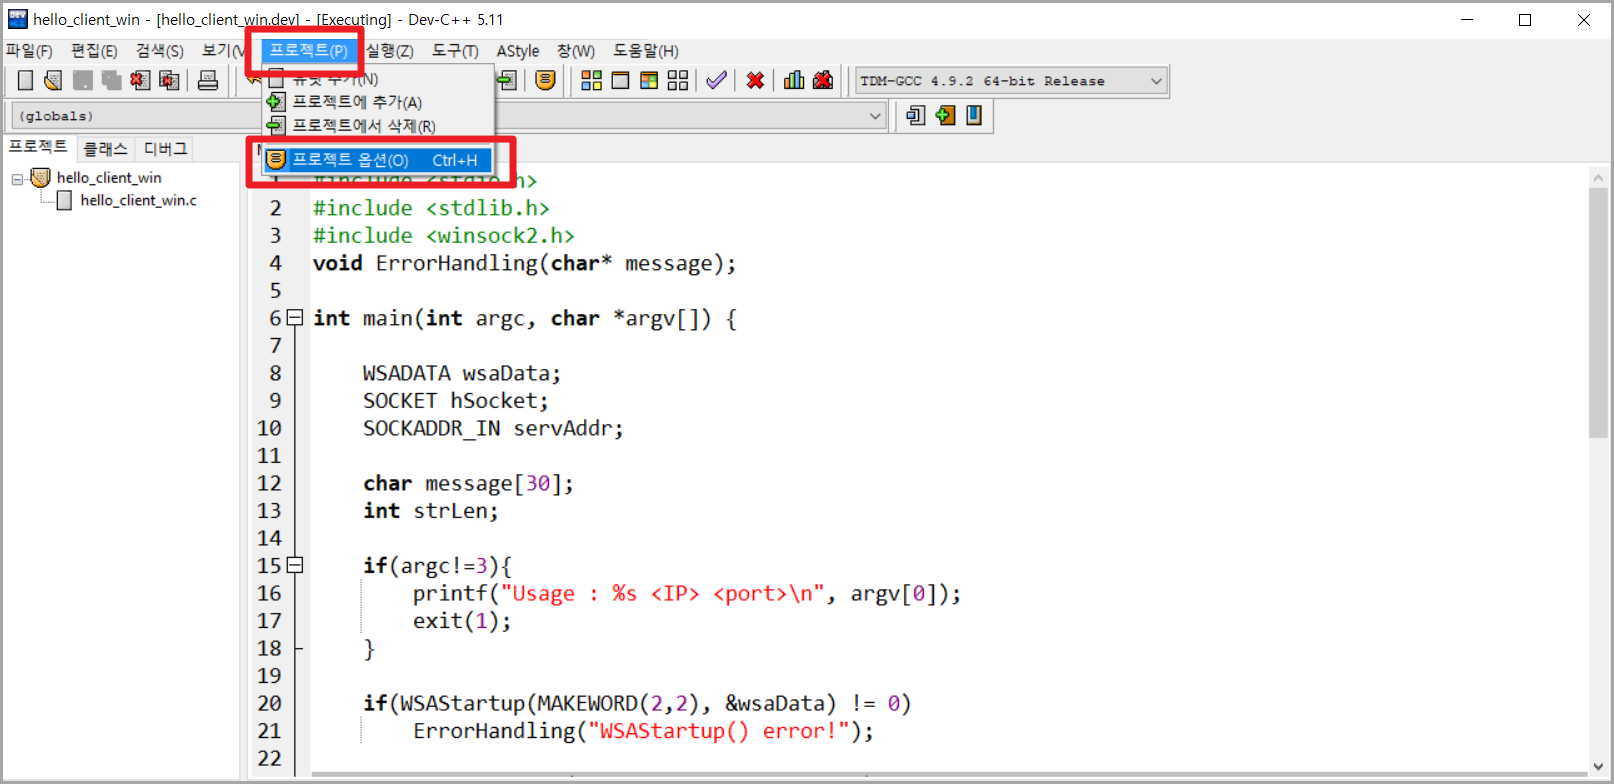1614x784 pixels.
Task: Open the 도구(T) menu
Action: pos(455,51)
